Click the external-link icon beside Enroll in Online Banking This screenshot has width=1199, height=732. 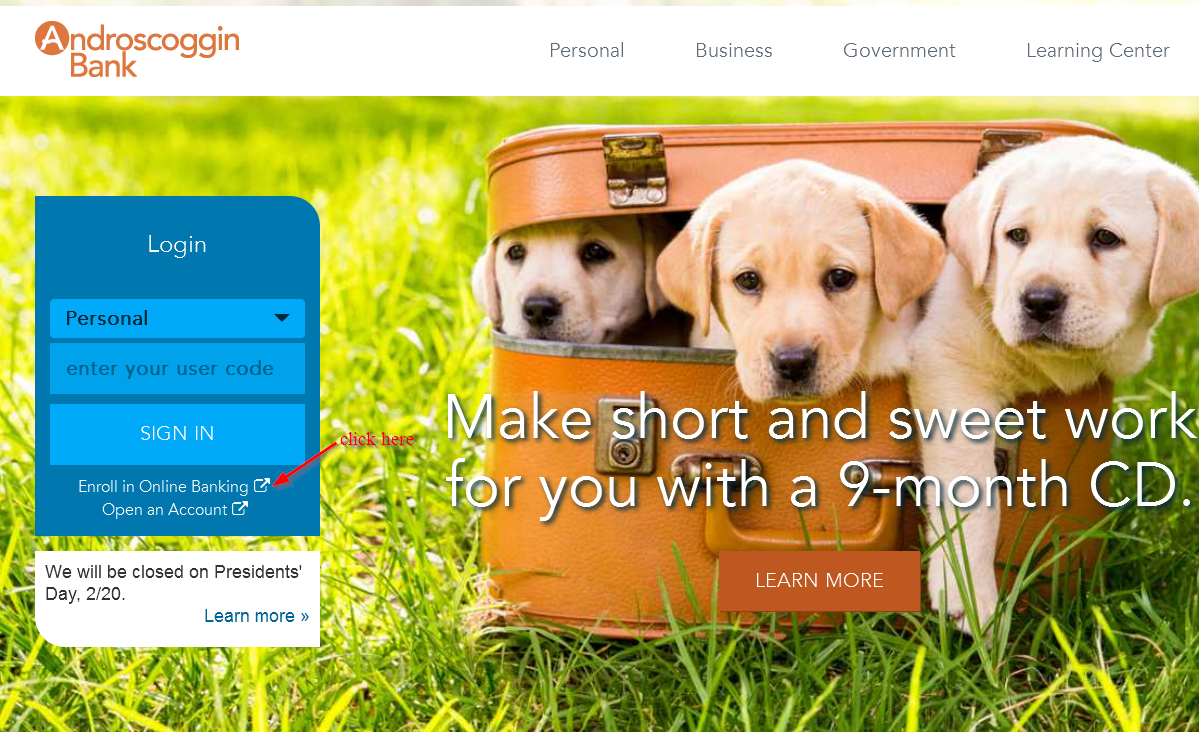[x=262, y=485]
